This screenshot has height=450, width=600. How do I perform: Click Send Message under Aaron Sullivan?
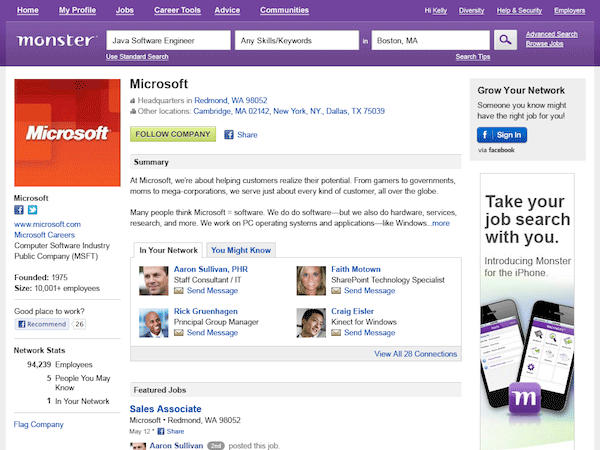[x=212, y=291]
